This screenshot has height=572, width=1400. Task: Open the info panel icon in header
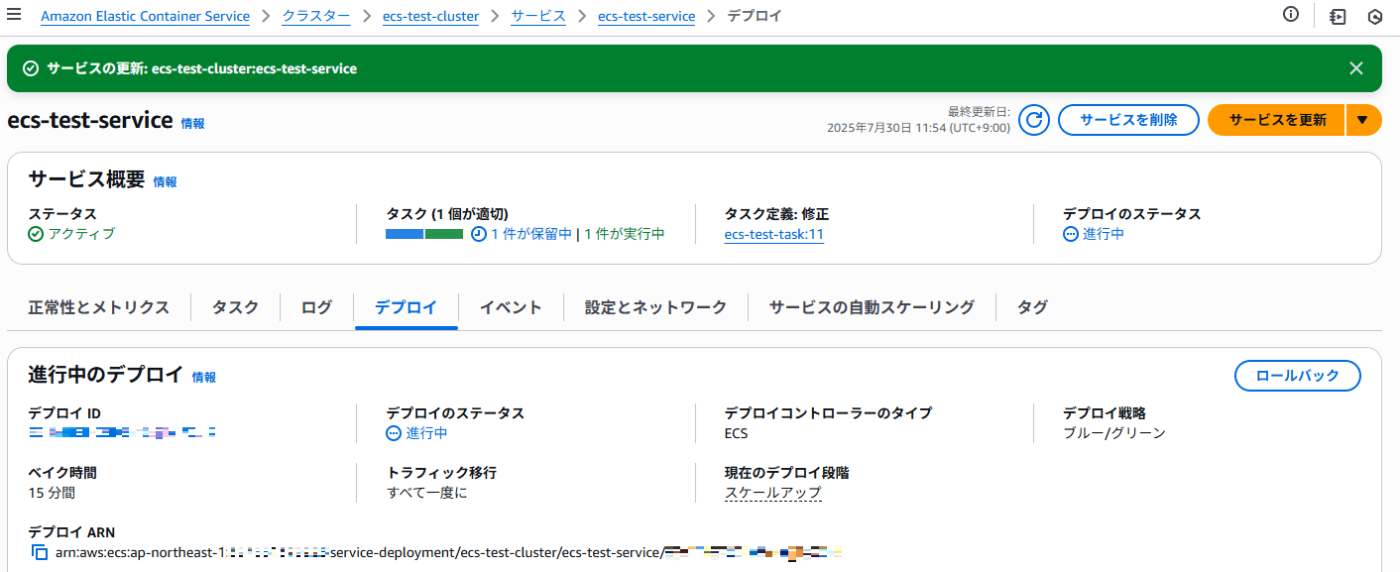click(x=1291, y=14)
